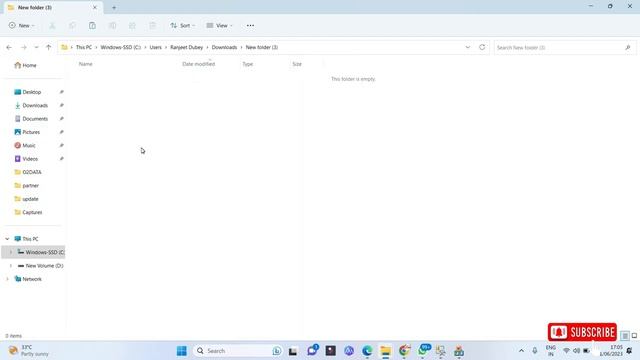Go up one folder level
640x360 pixels.
pyautogui.click(x=48, y=47)
